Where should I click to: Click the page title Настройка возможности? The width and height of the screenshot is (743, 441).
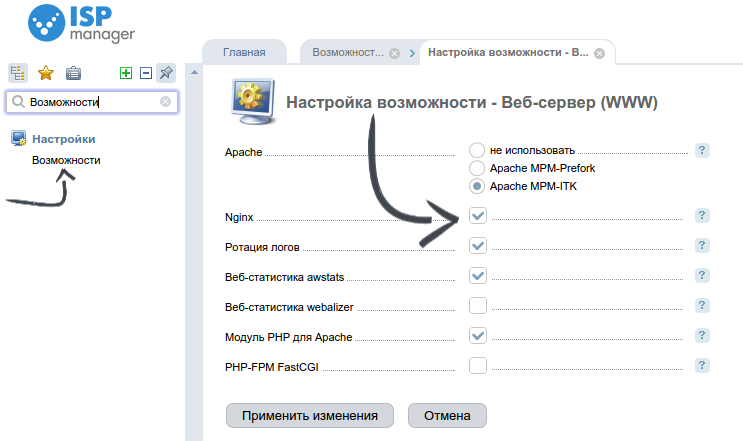[471, 102]
